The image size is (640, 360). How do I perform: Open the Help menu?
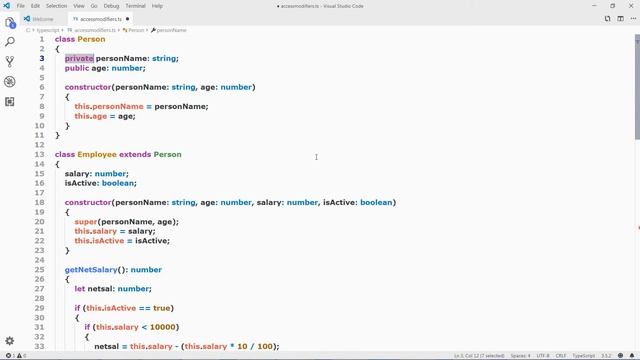157,6
